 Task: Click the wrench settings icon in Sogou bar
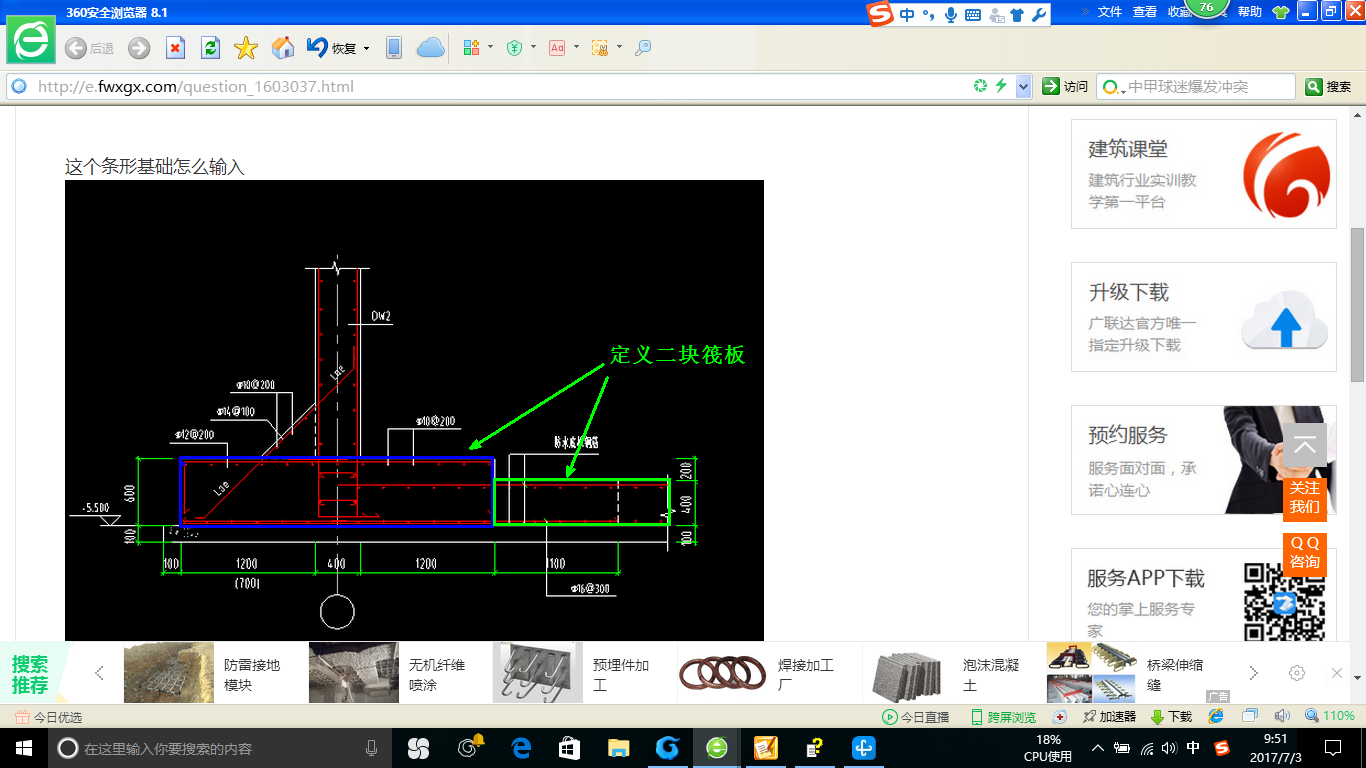(1039, 15)
